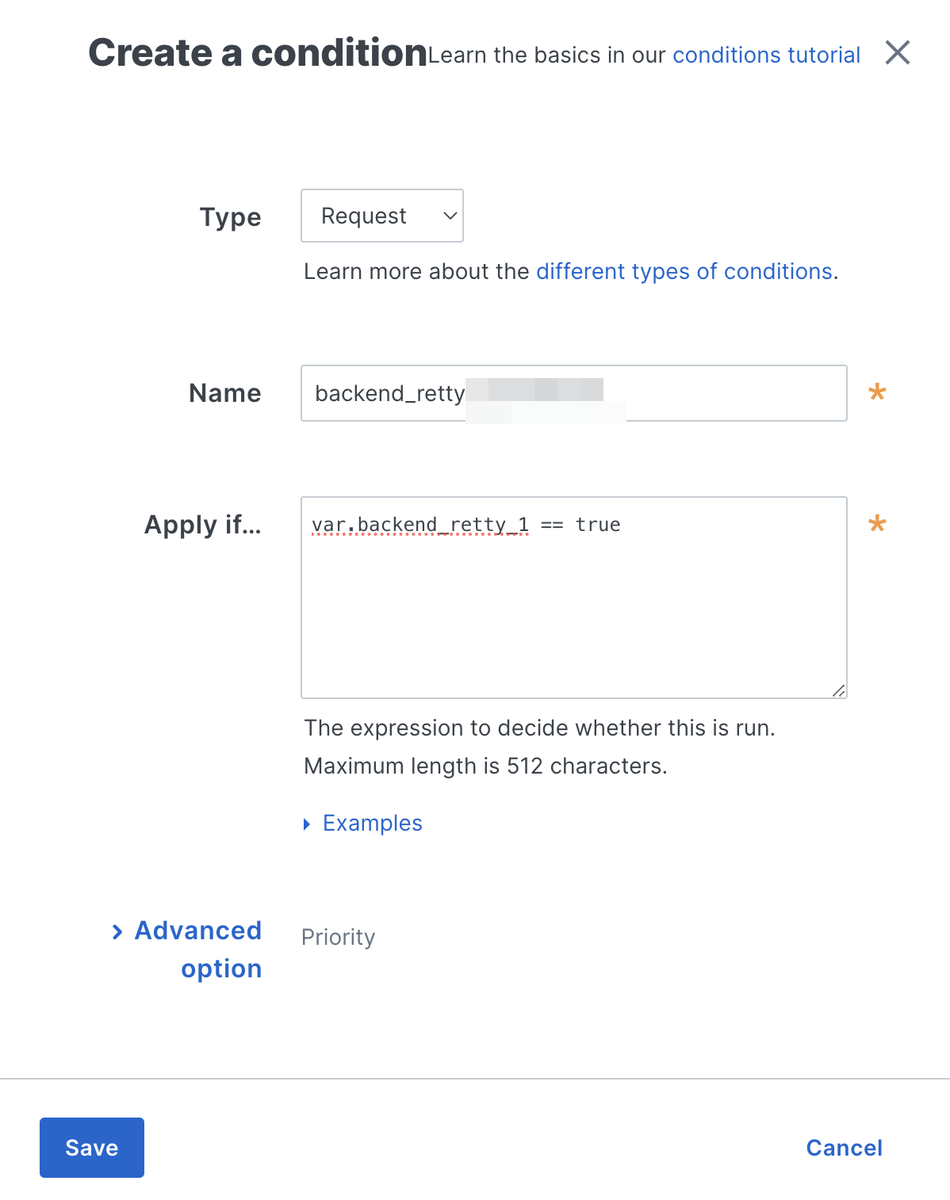Image resolution: width=950 pixels, height=1200 pixels.
Task: Expand the Advanced option chevron arrow
Action: pyautogui.click(x=117, y=931)
